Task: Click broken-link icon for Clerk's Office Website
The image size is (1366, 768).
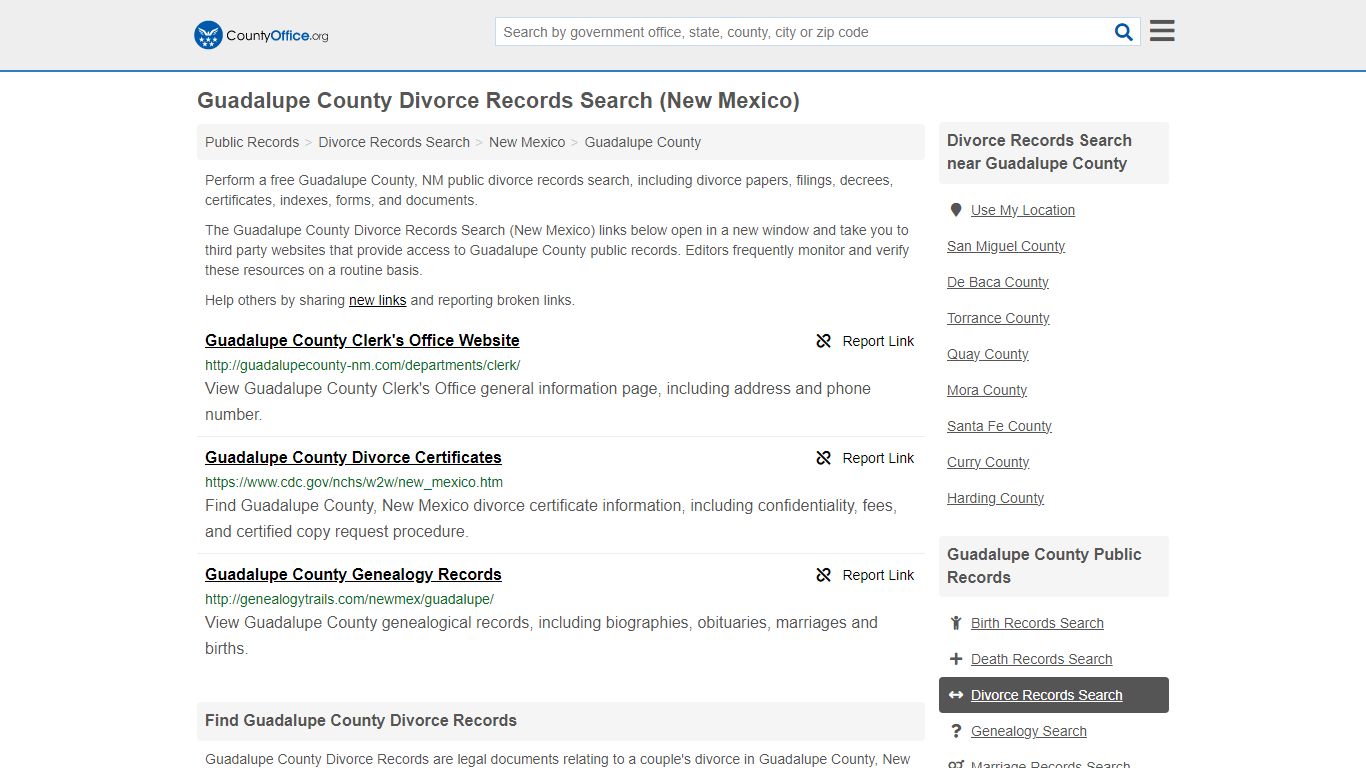Action: (x=824, y=341)
